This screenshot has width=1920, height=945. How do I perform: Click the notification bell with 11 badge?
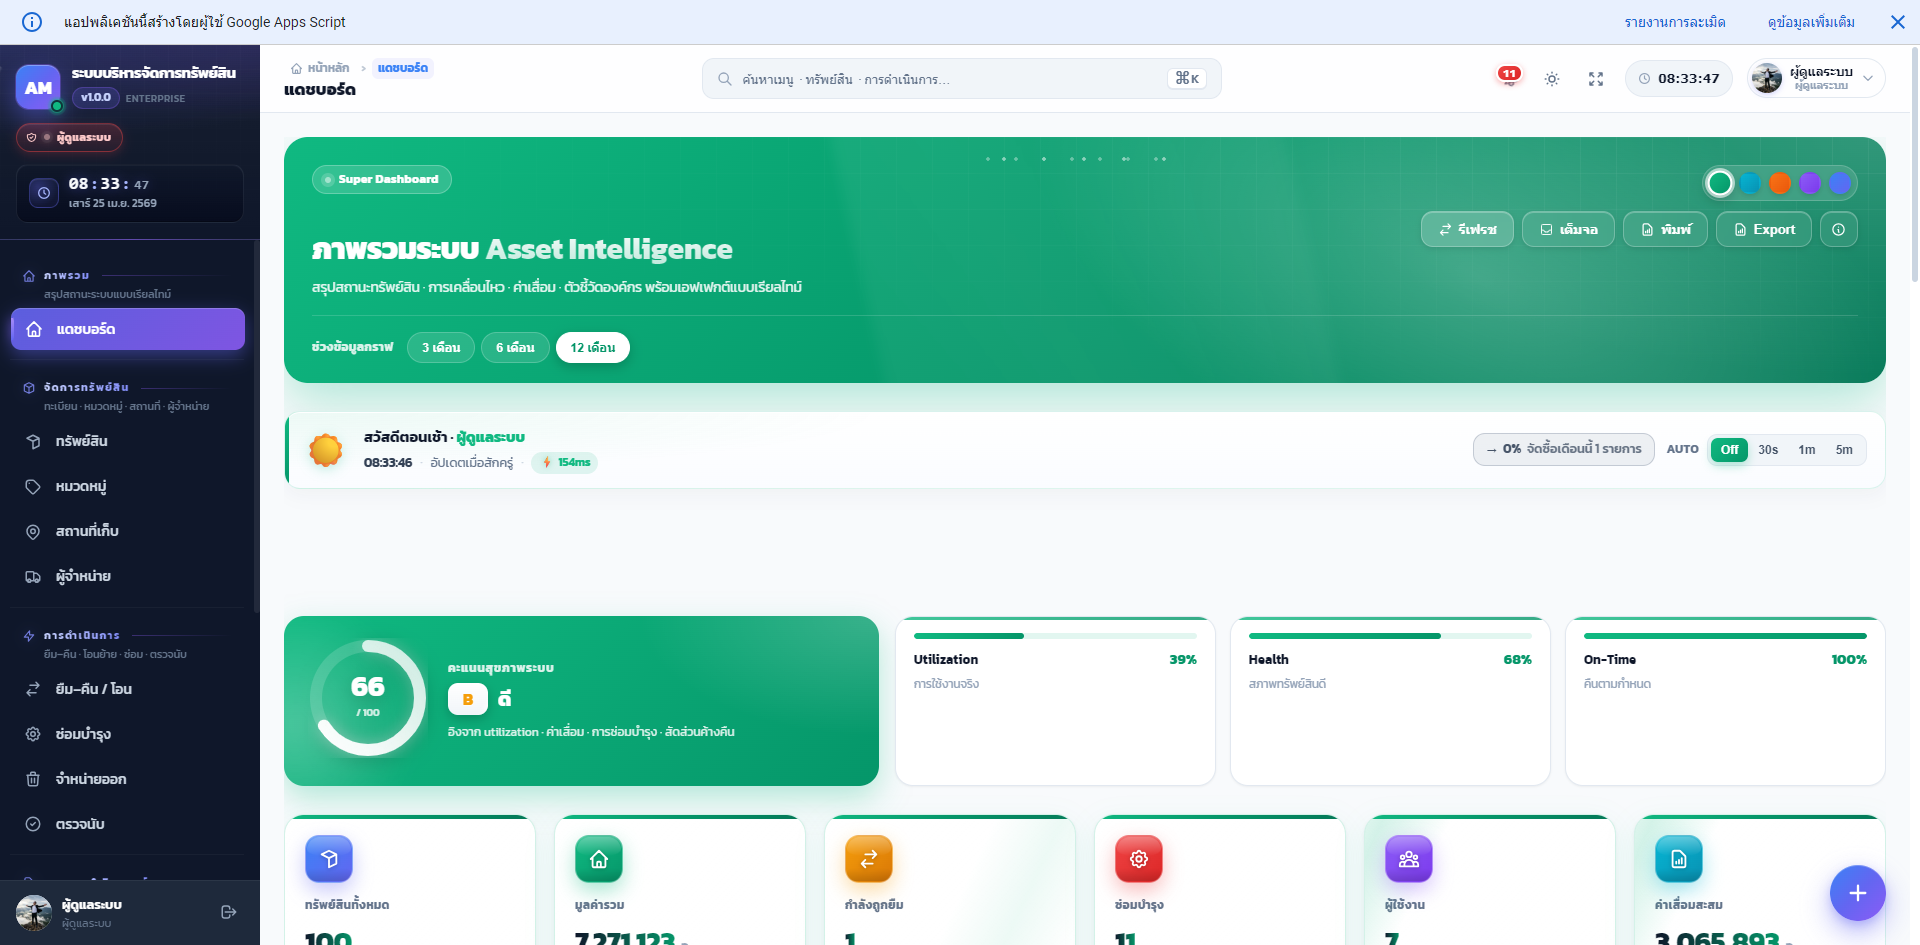click(1508, 78)
